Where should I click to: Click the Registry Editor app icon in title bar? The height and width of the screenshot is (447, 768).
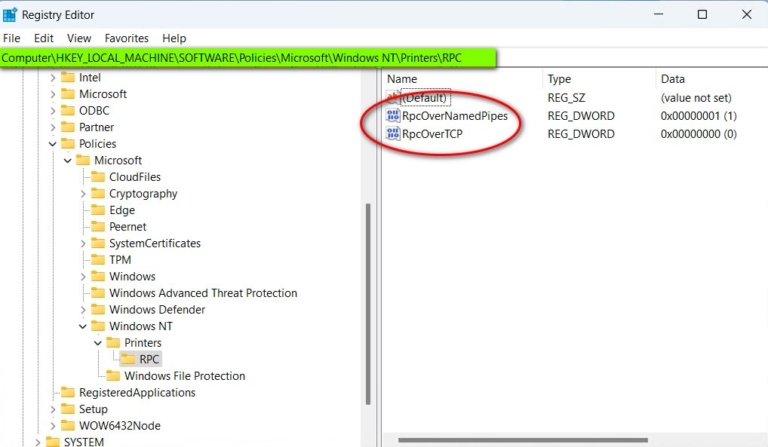pyautogui.click(x=10, y=14)
